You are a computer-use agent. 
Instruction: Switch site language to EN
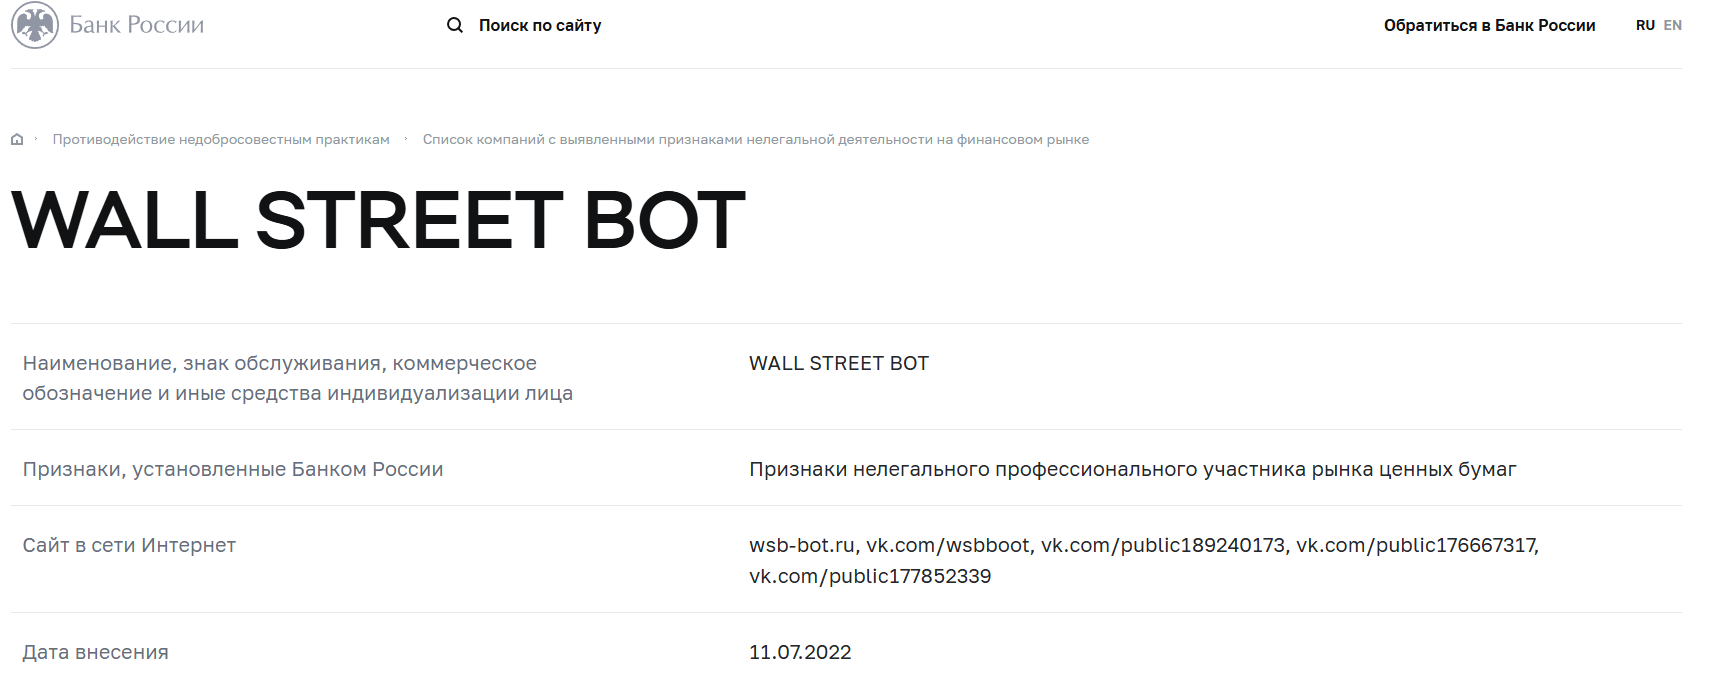point(1672,25)
